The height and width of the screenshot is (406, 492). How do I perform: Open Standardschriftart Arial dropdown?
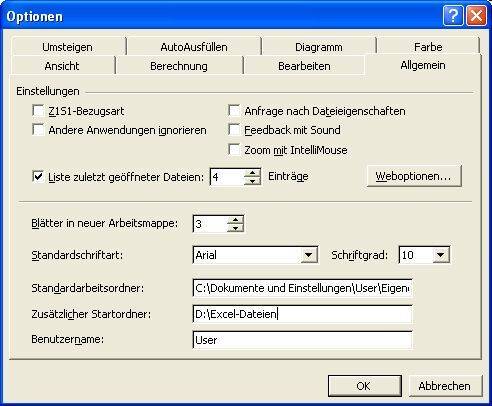click(309, 255)
